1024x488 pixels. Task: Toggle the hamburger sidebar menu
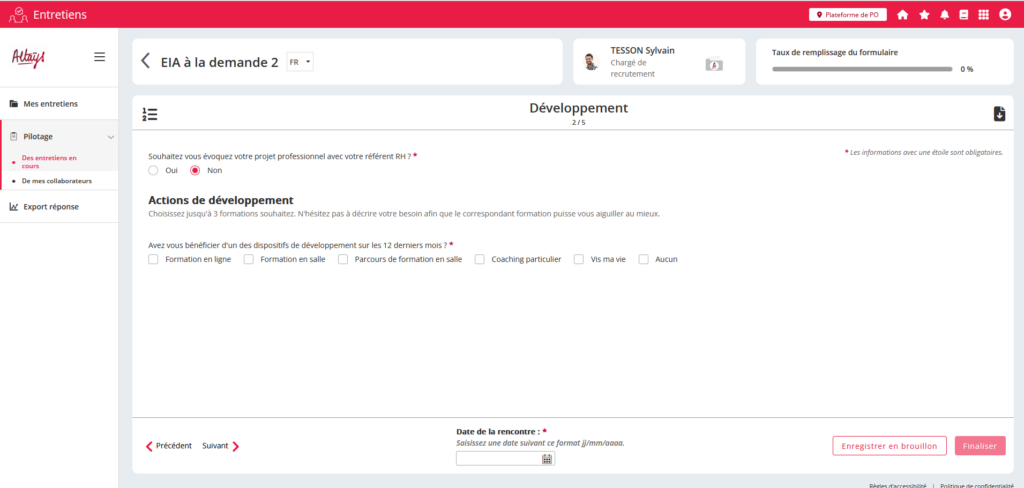pos(99,57)
